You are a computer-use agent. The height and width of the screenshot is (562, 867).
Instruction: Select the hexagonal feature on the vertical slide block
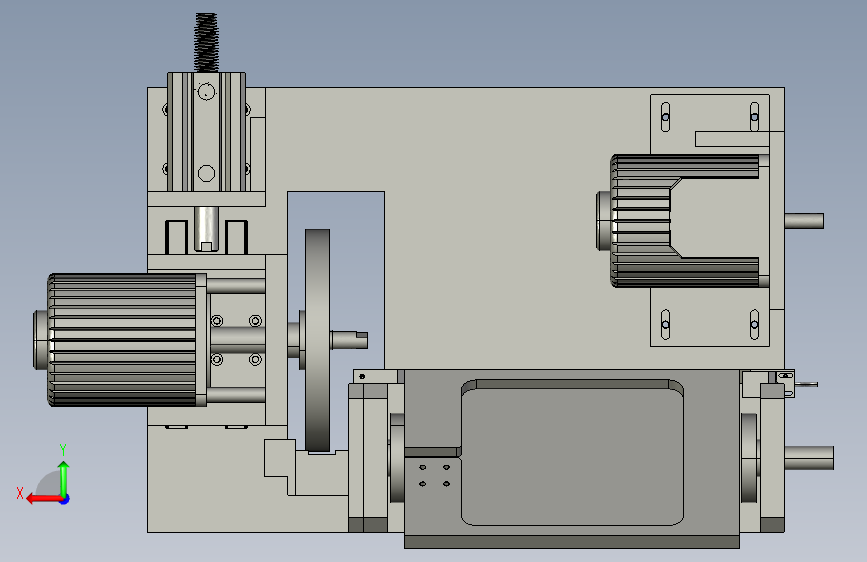coord(206,173)
